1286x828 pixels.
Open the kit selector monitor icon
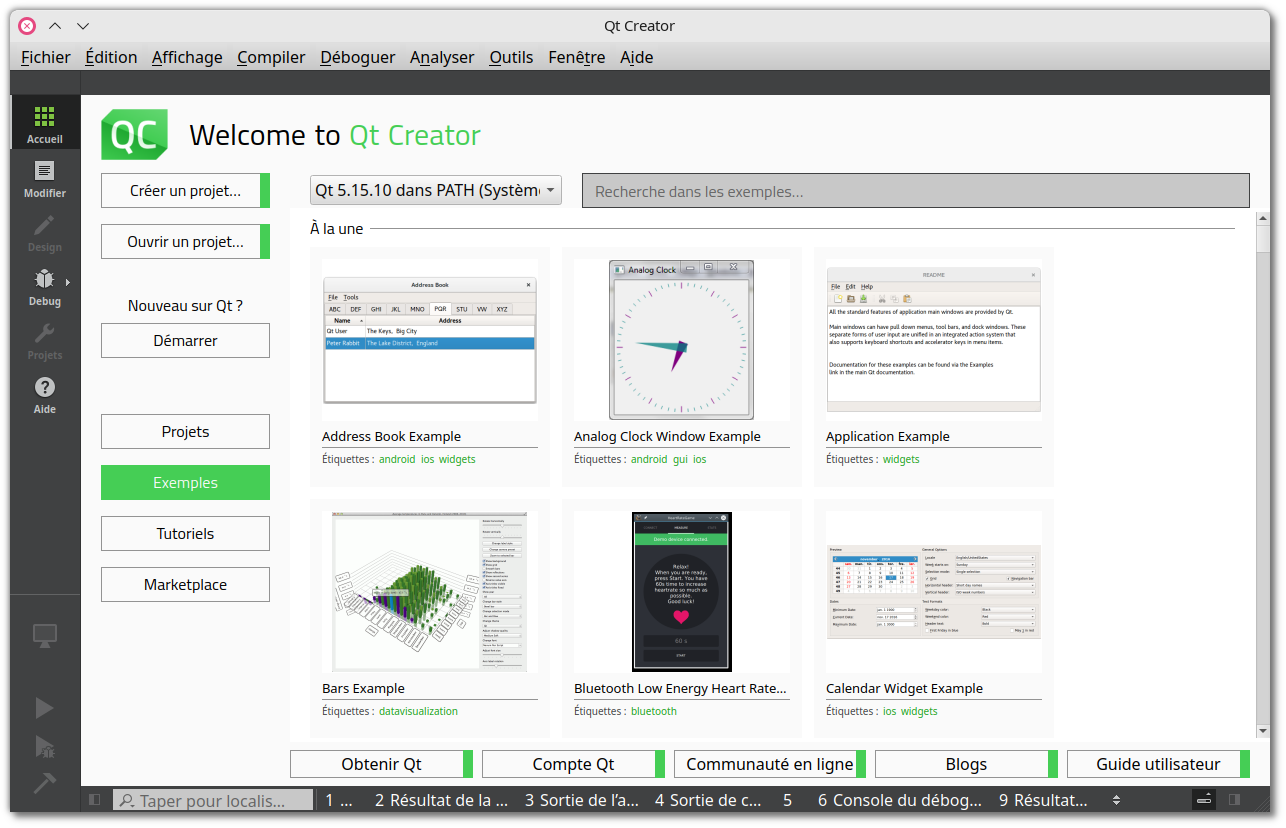tap(45, 634)
